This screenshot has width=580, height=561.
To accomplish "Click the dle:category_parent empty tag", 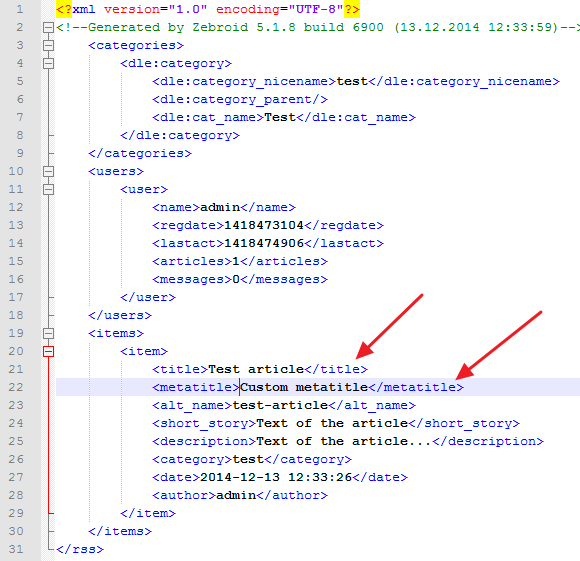I will [x=240, y=99].
